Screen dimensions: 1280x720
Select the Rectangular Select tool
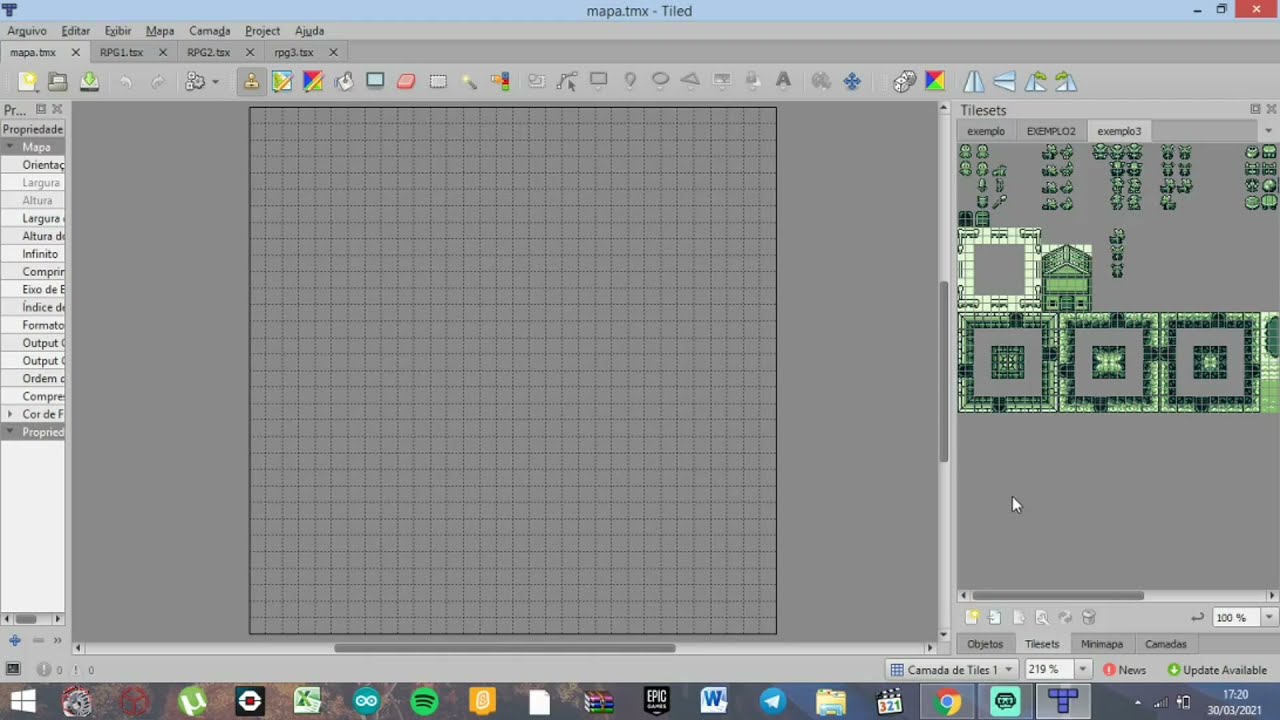tap(438, 82)
